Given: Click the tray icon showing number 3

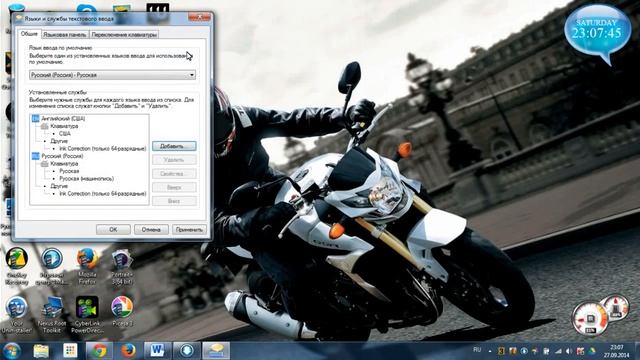Looking at the screenshot, I should pos(501,351).
